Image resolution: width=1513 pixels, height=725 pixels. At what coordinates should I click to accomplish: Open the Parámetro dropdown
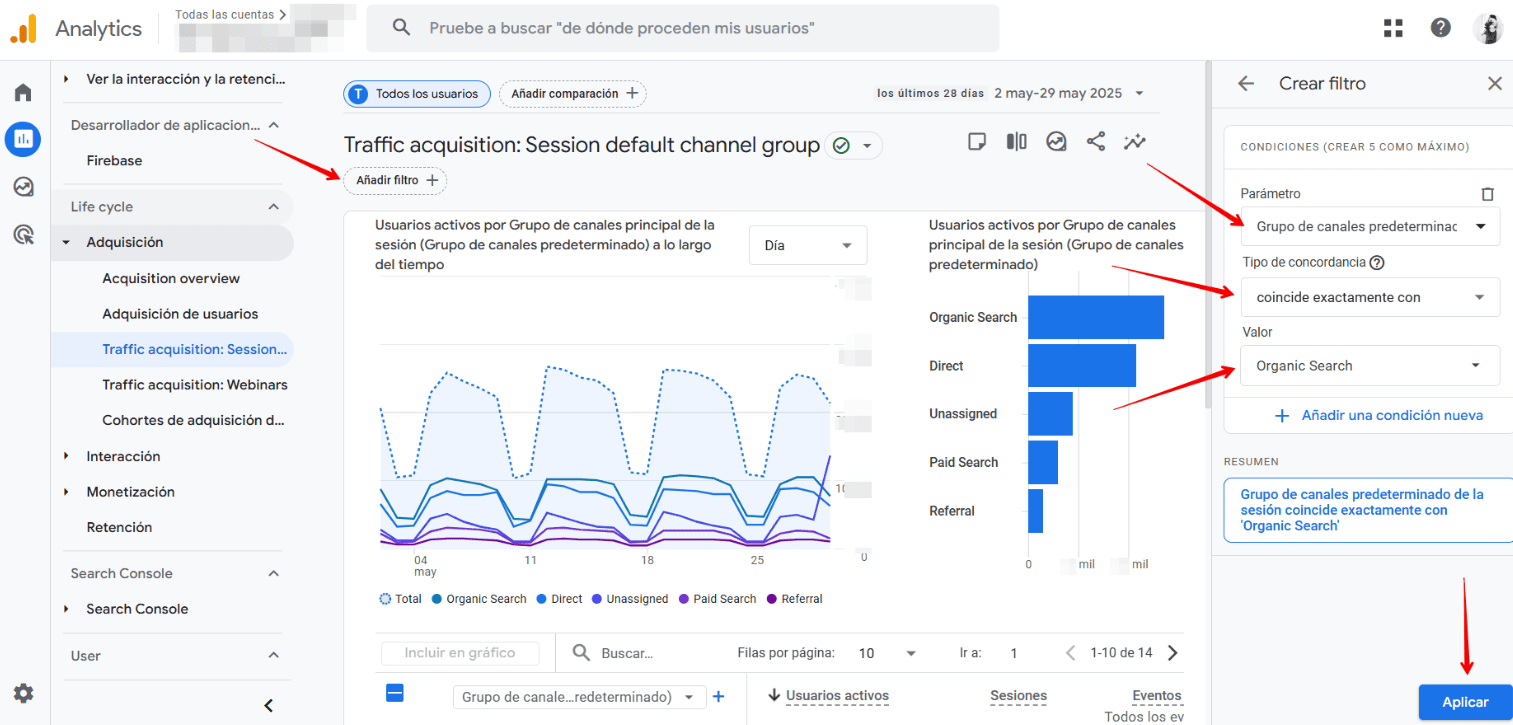(x=1370, y=226)
